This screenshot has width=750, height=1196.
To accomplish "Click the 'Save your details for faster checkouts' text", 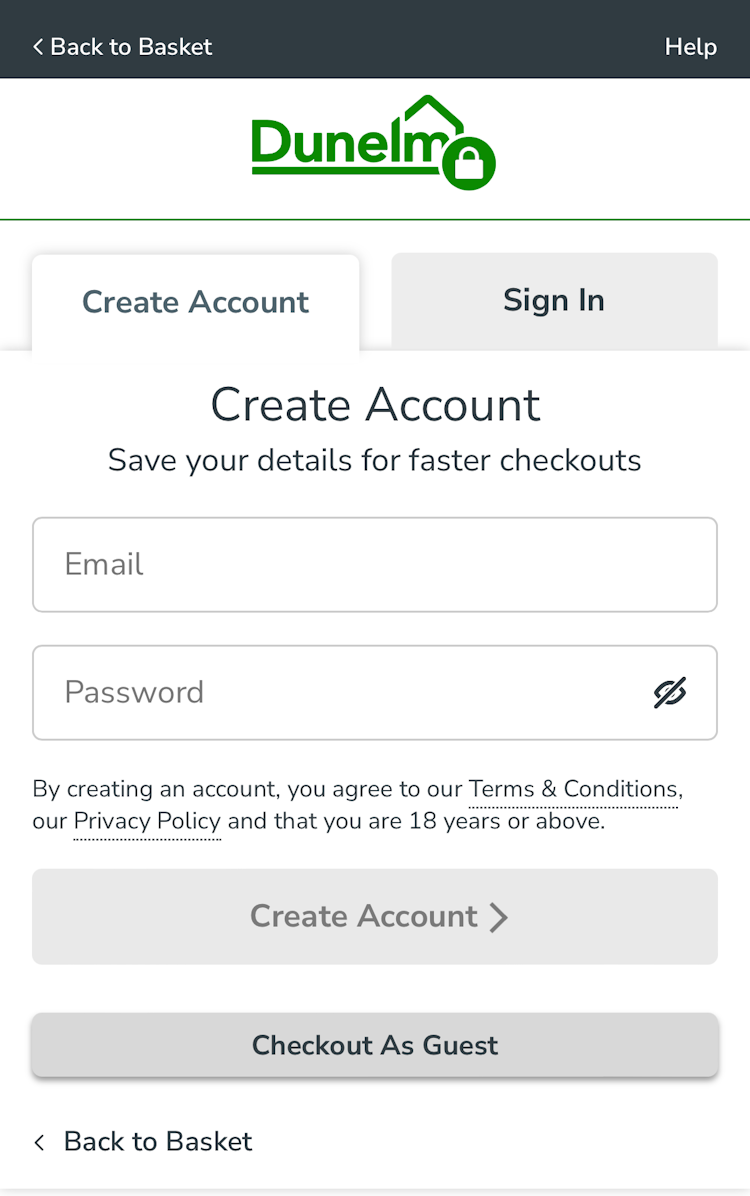I will (375, 461).
